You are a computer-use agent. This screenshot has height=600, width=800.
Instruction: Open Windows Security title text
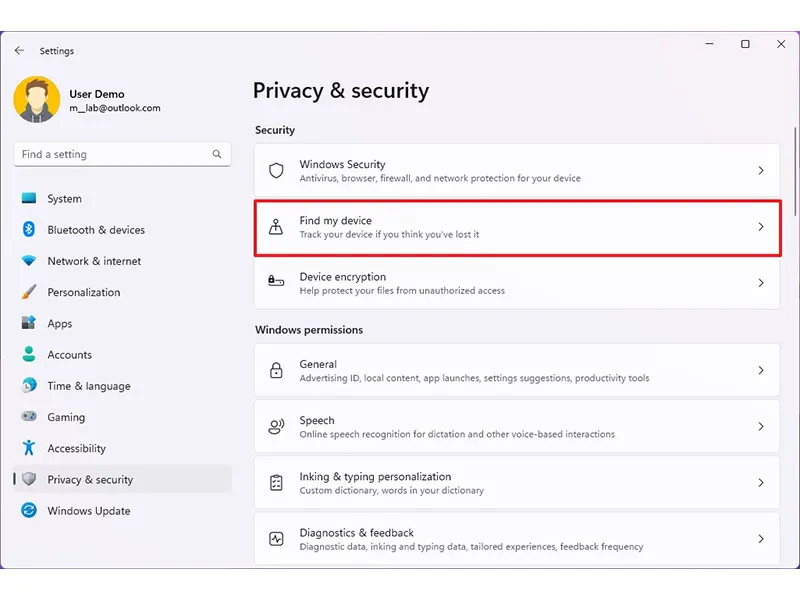click(x=342, y=164)
